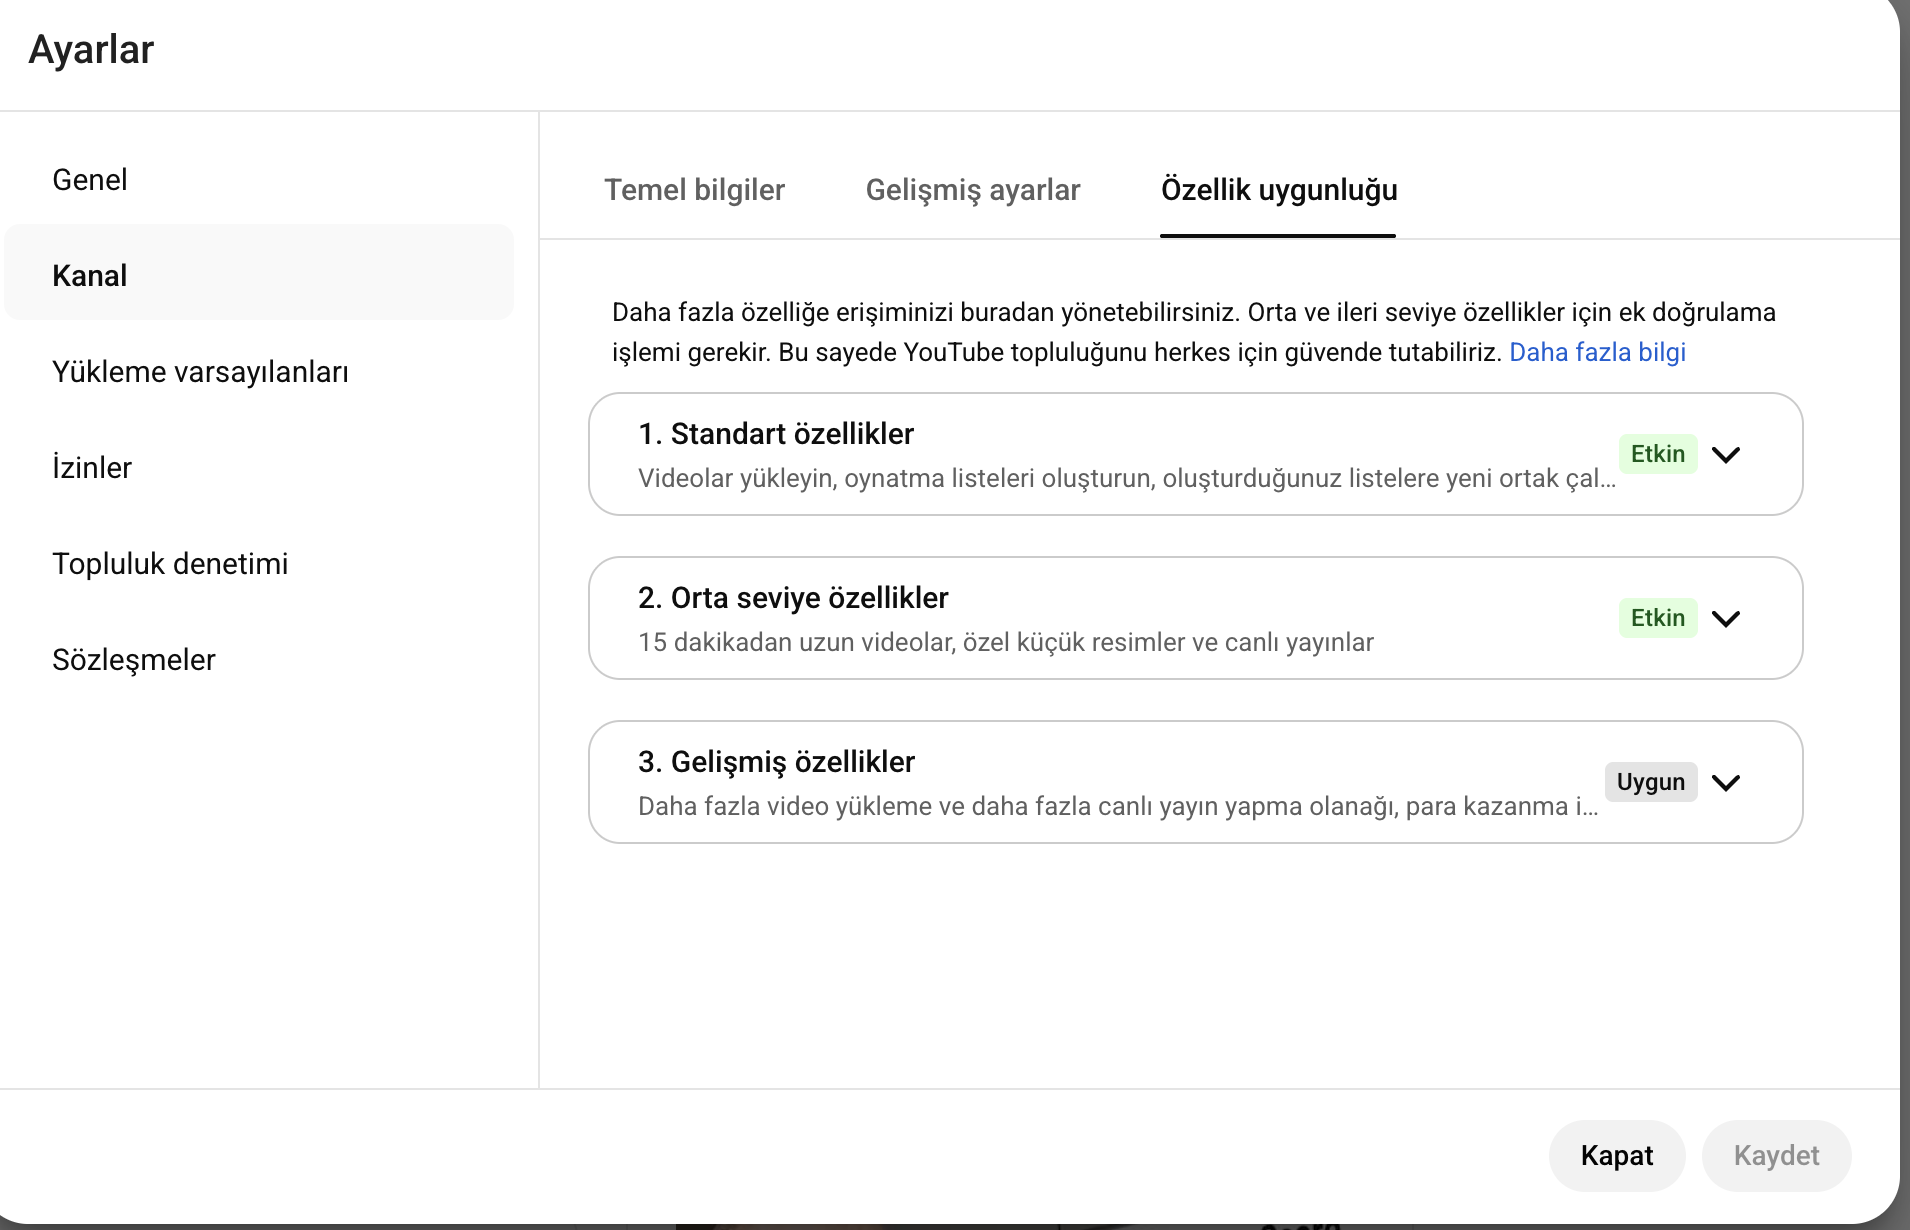The image size is (1910, 1230).
Task: Click the Uygun badge on Gelişmiş özellikler
Action: 1650,782
